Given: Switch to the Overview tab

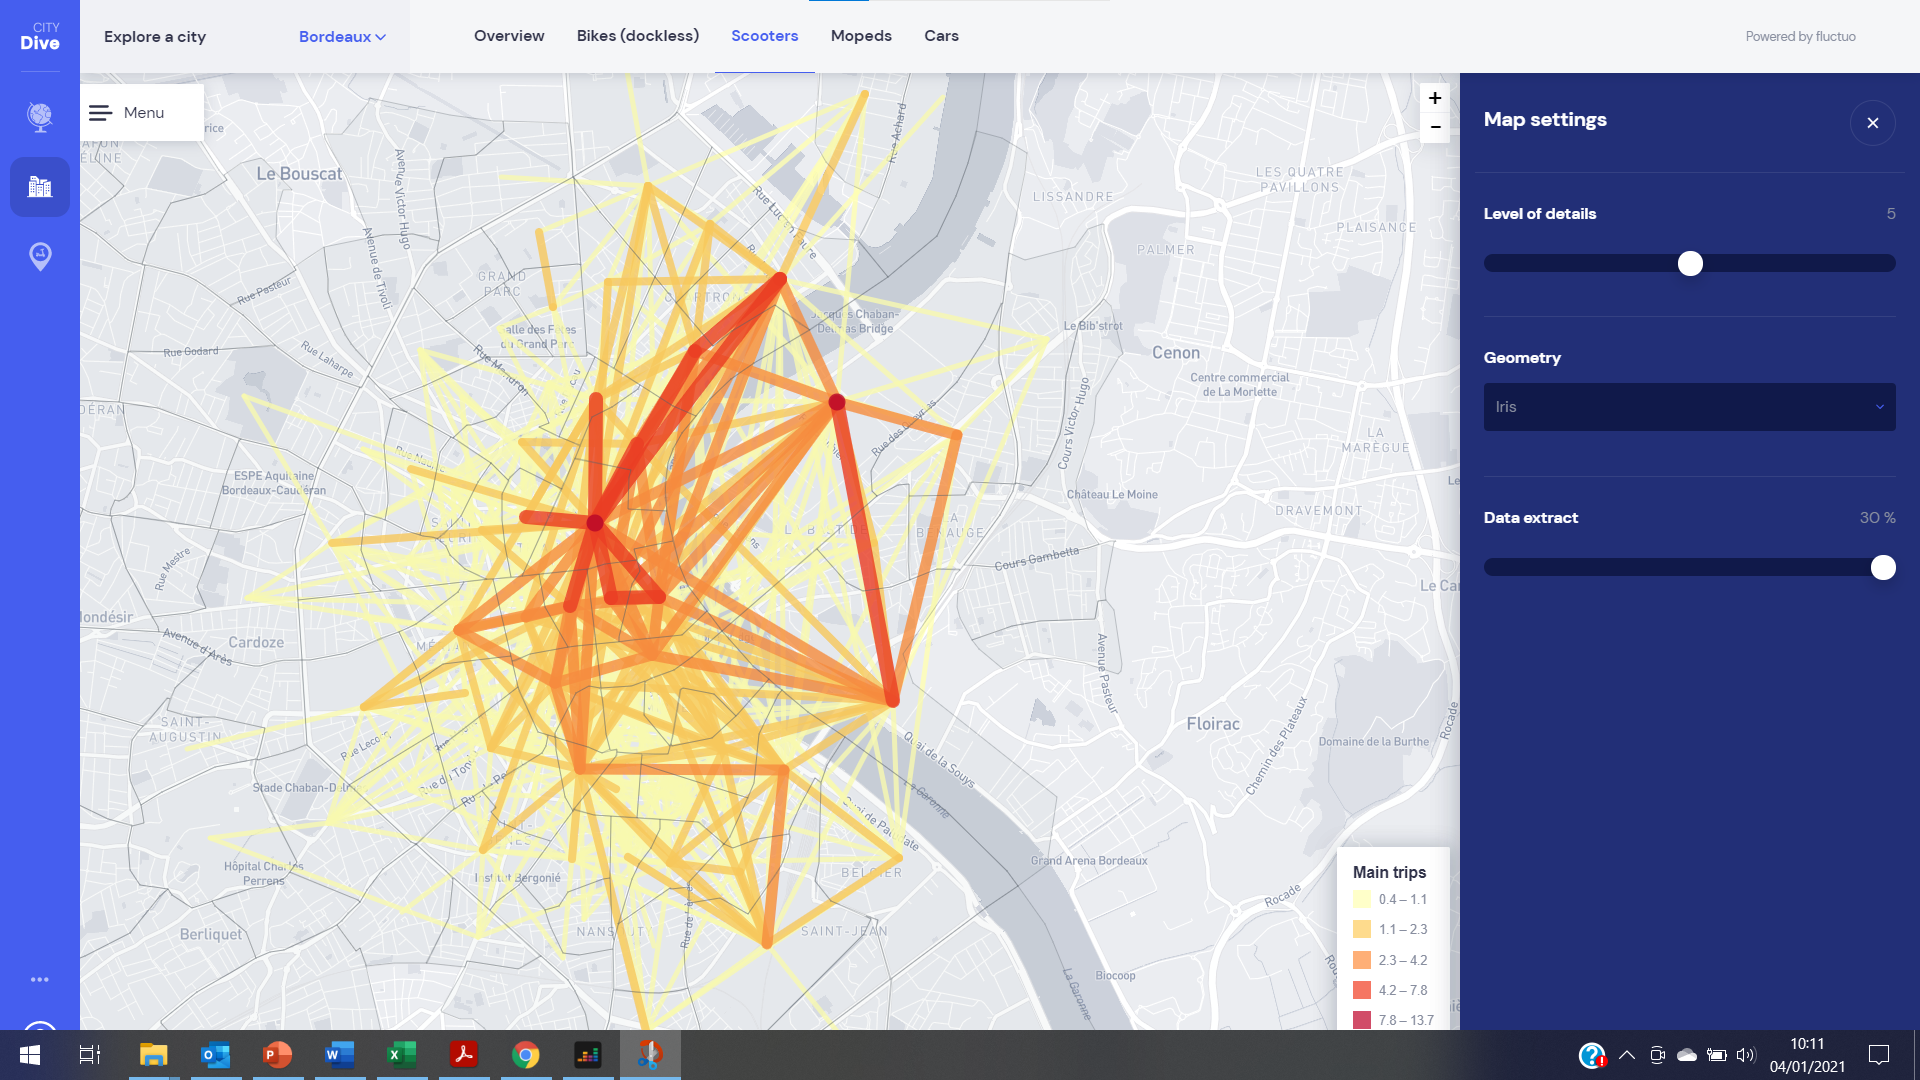Looking at the screenshot, I should pyautogui.click(x=509, y=36).
